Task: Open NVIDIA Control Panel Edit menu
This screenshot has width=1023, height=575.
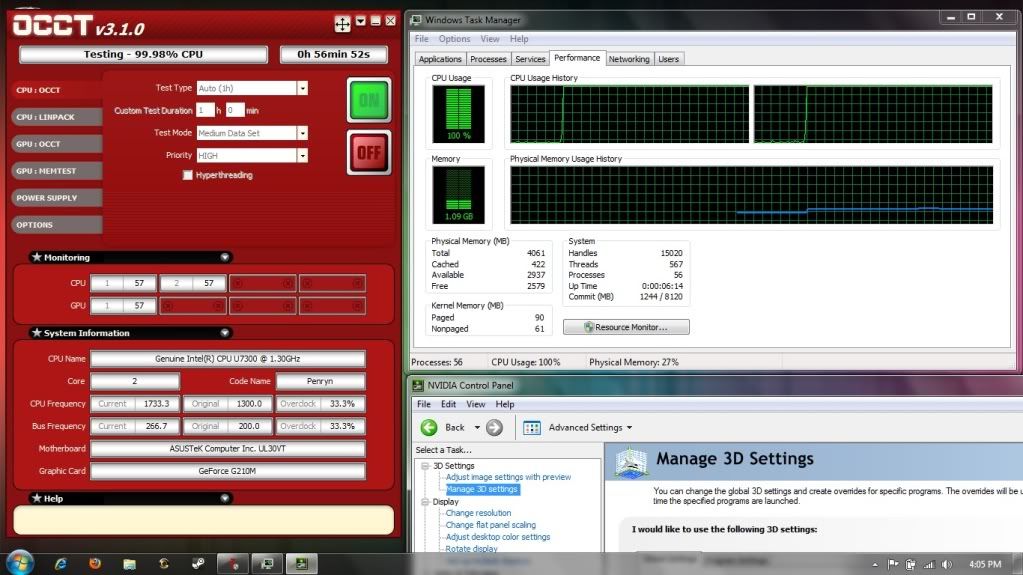Action: tap(448, 404)
